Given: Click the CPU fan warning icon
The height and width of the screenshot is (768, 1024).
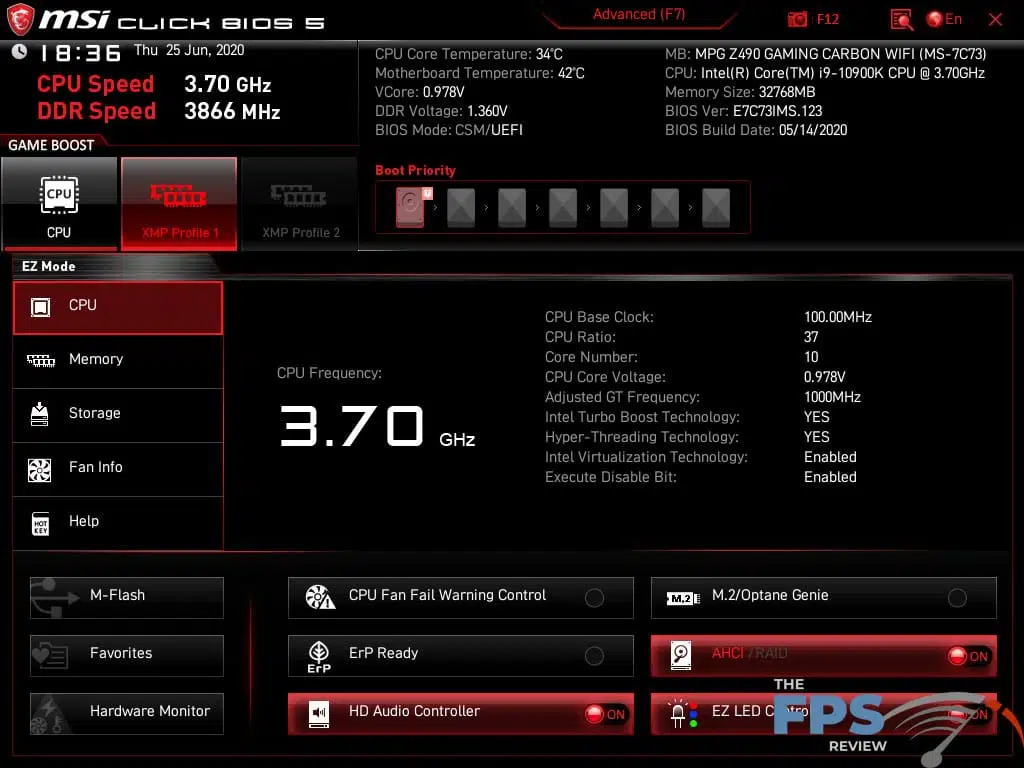Looking at the screenshot, I should click(x=320, y=597).
